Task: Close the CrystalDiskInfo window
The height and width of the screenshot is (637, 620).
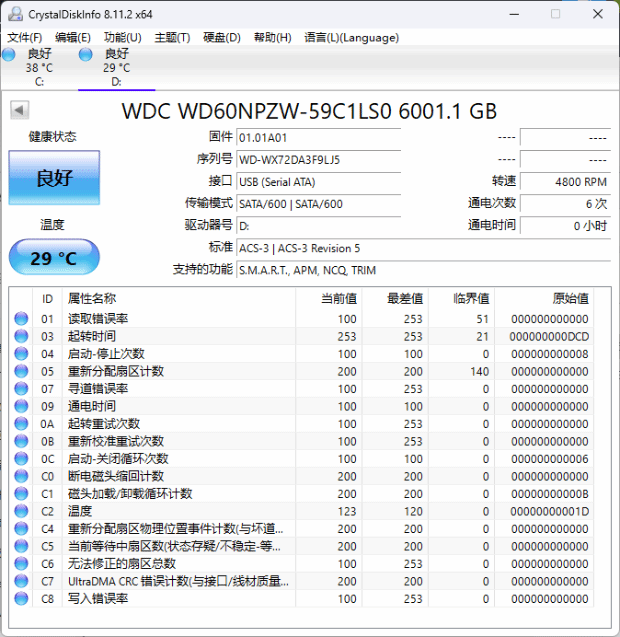Action: coord(598,14)
